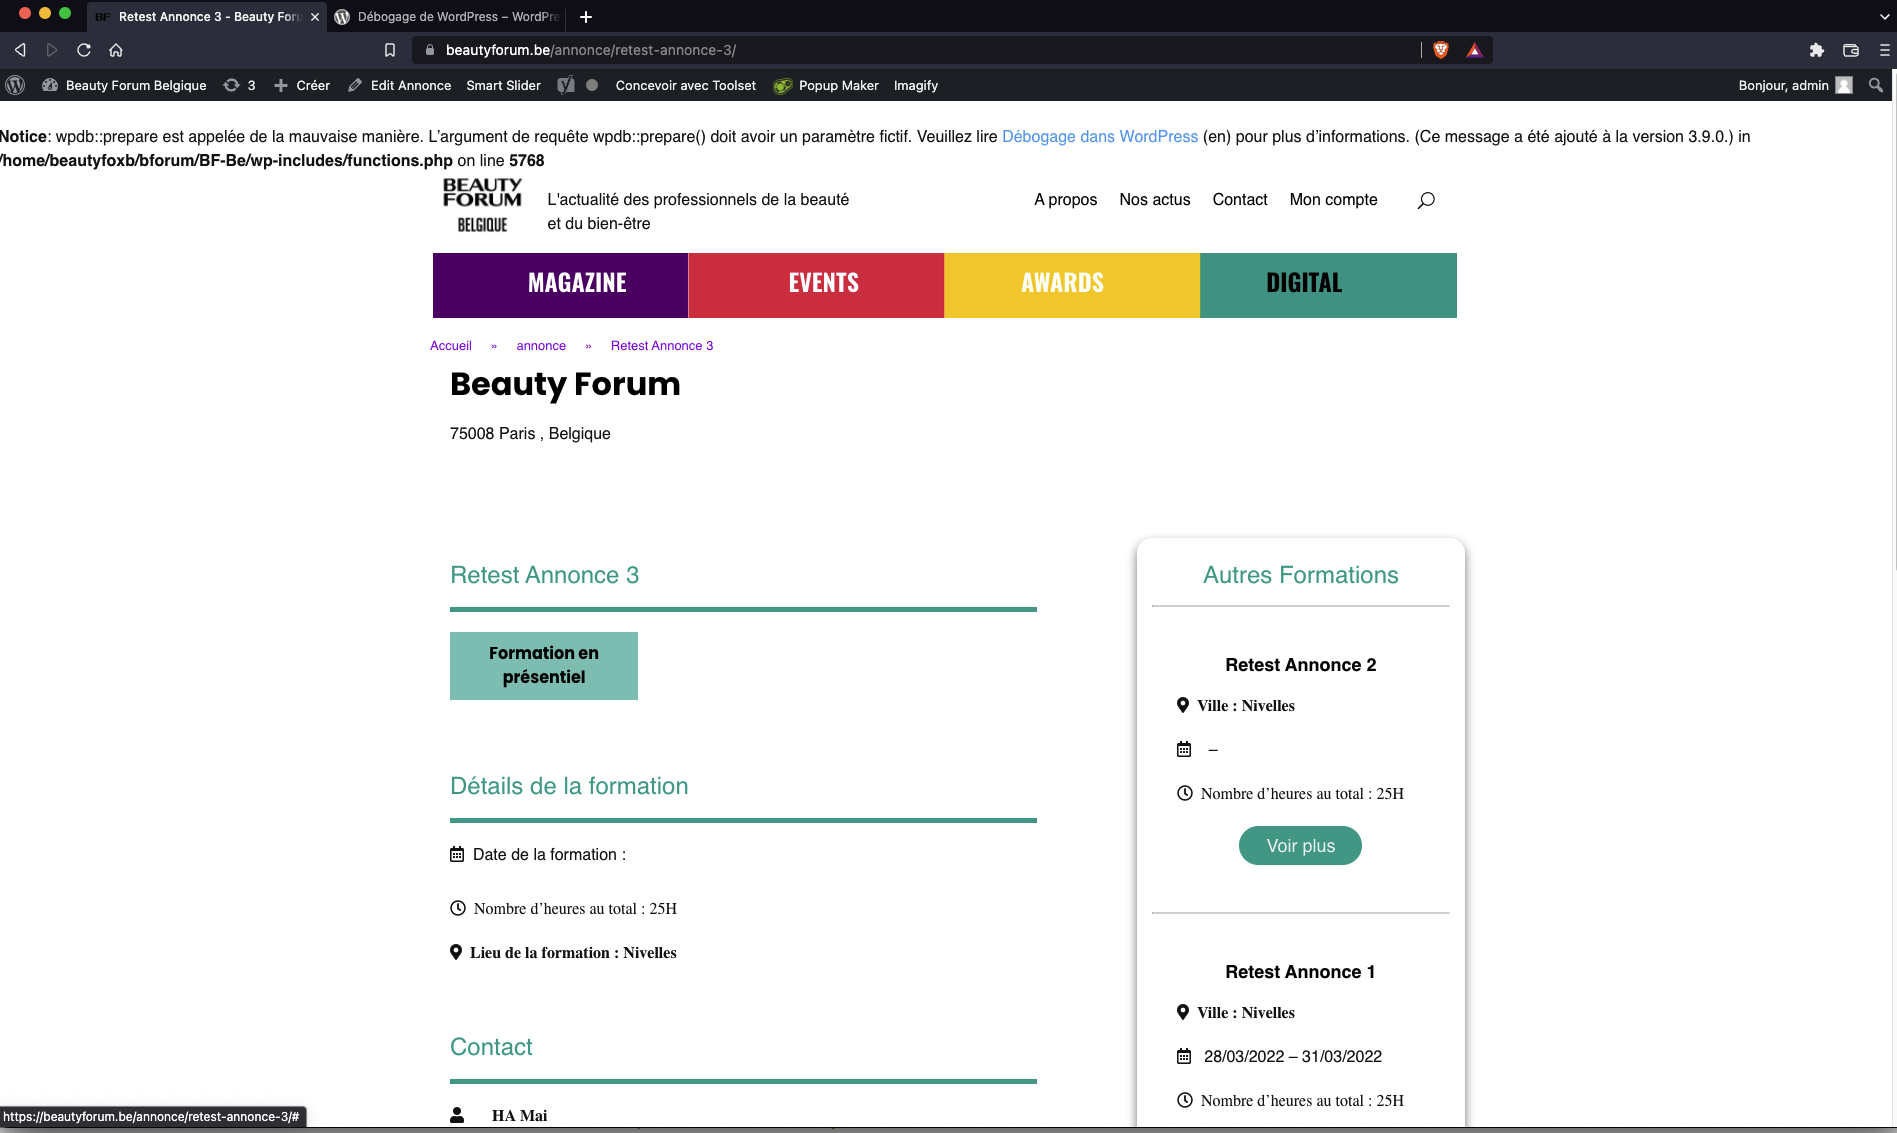
Task: Select the MAGAZINE section
Action: (x=560, y=285)
